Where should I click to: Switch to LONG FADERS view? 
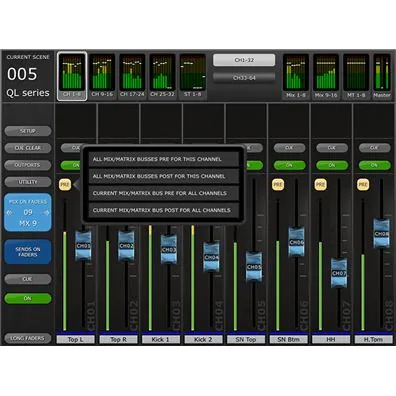pyautogui.click(x=28, y=338)
